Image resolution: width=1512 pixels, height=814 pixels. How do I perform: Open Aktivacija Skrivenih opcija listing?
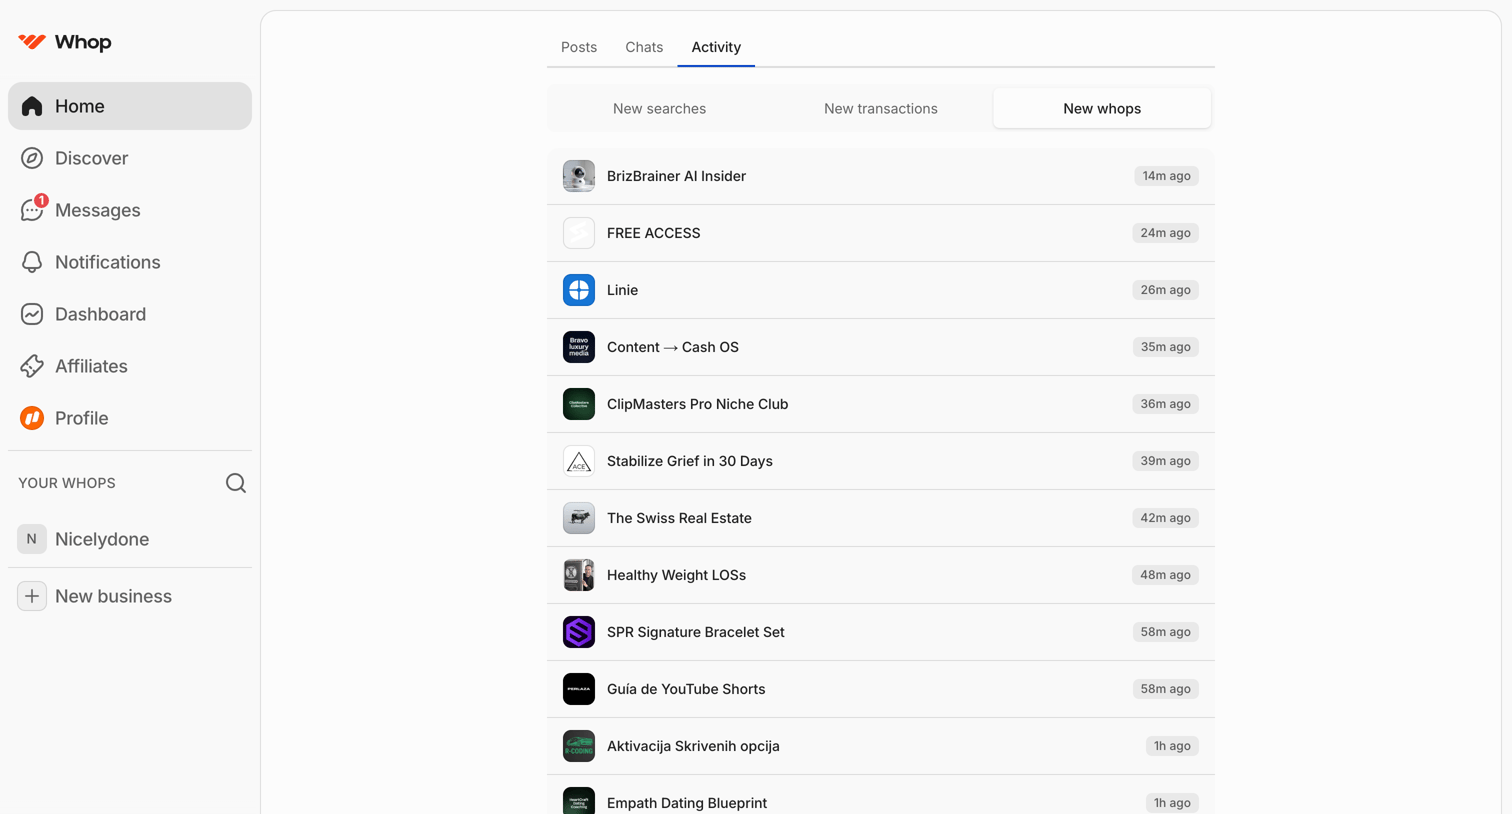coord(881,746)
